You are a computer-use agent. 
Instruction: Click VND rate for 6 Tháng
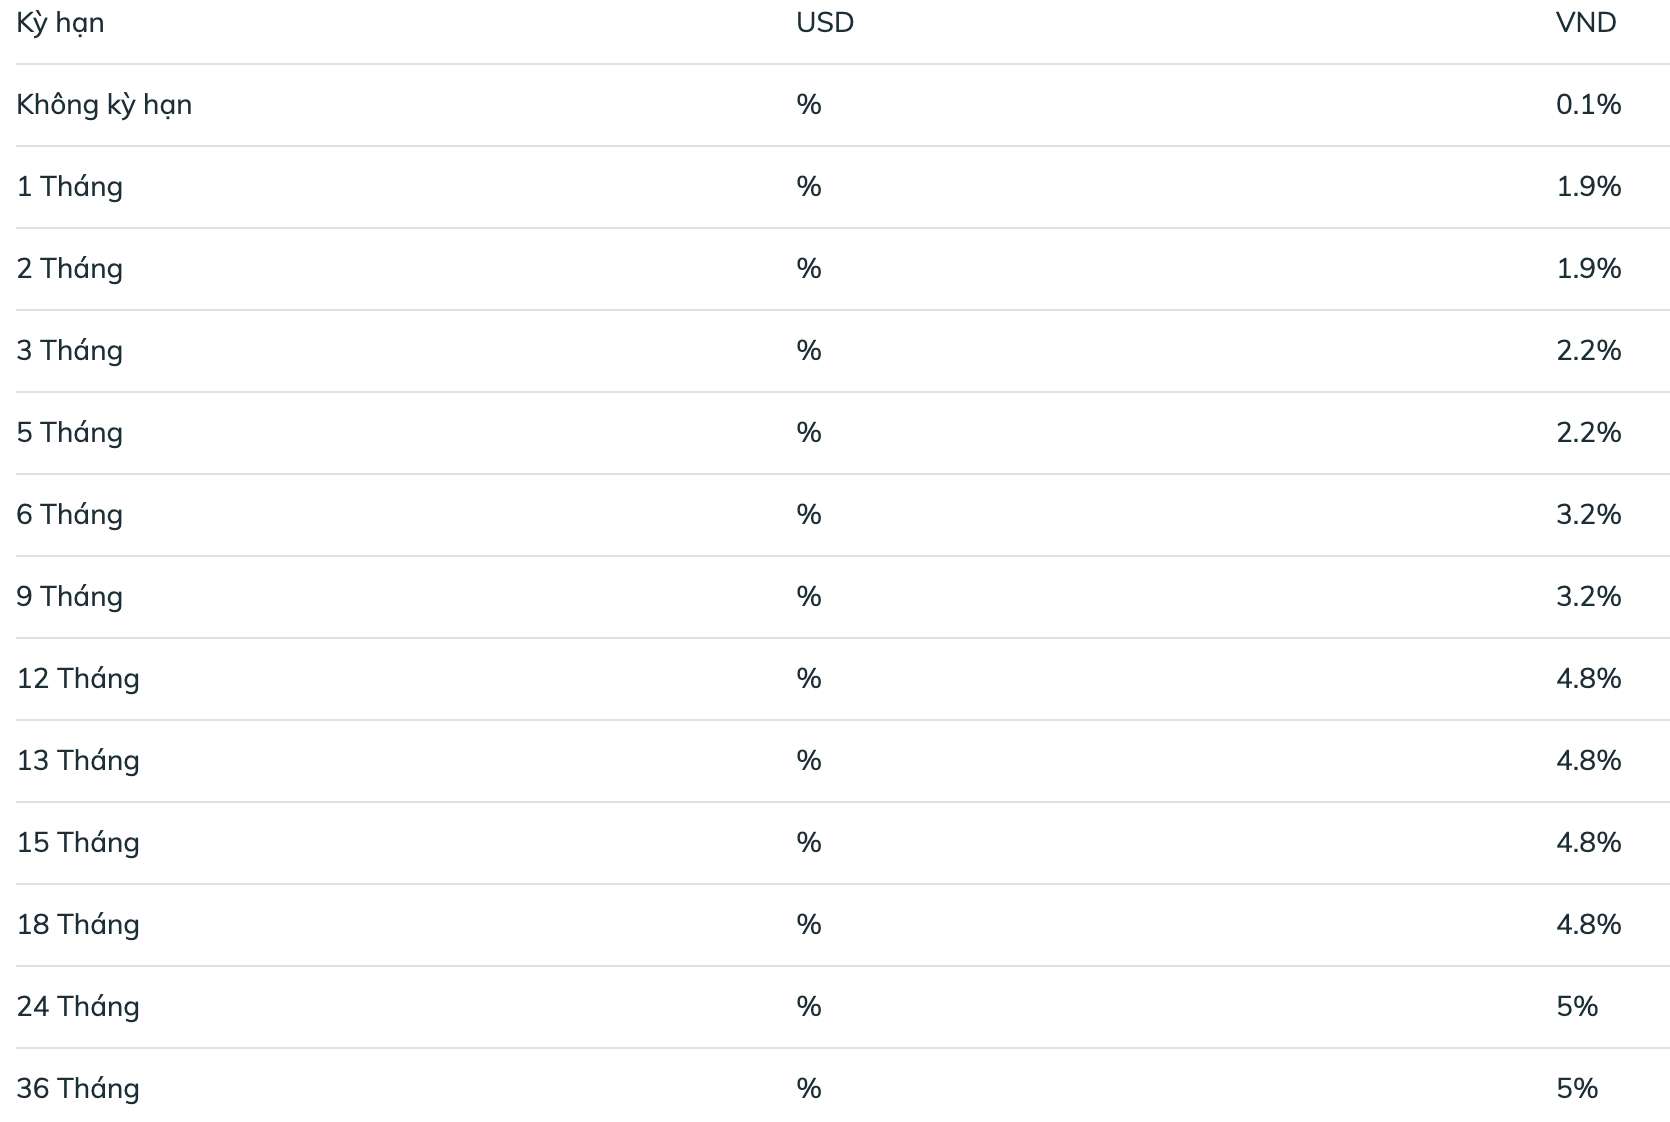point(1588,515)
